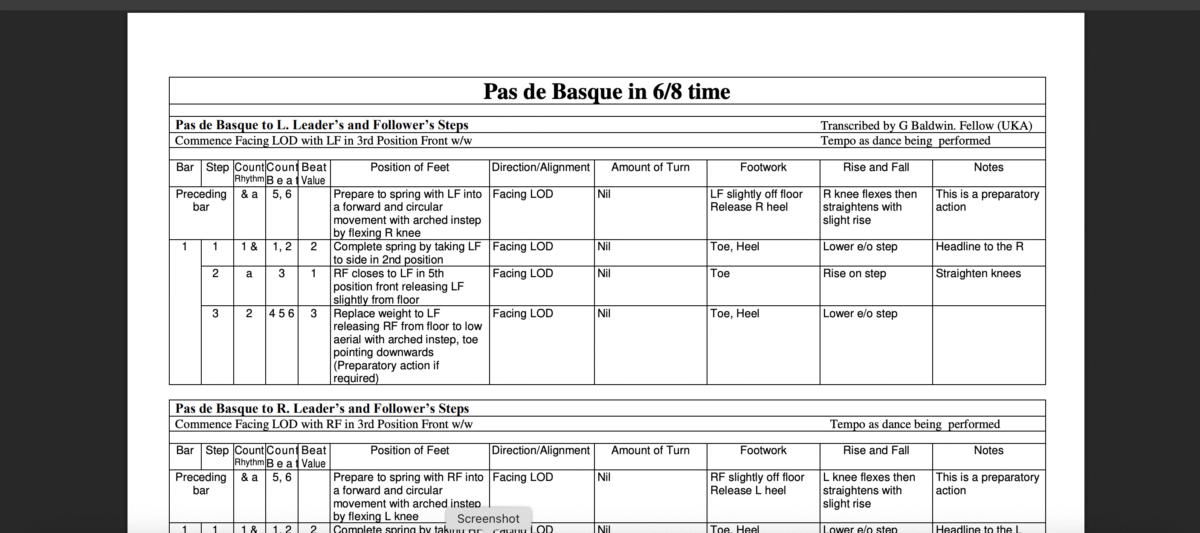Click "Footwork" header in the R table
Screen dimensions: 1200x533
pyautogui.click(x=763, y=451)
